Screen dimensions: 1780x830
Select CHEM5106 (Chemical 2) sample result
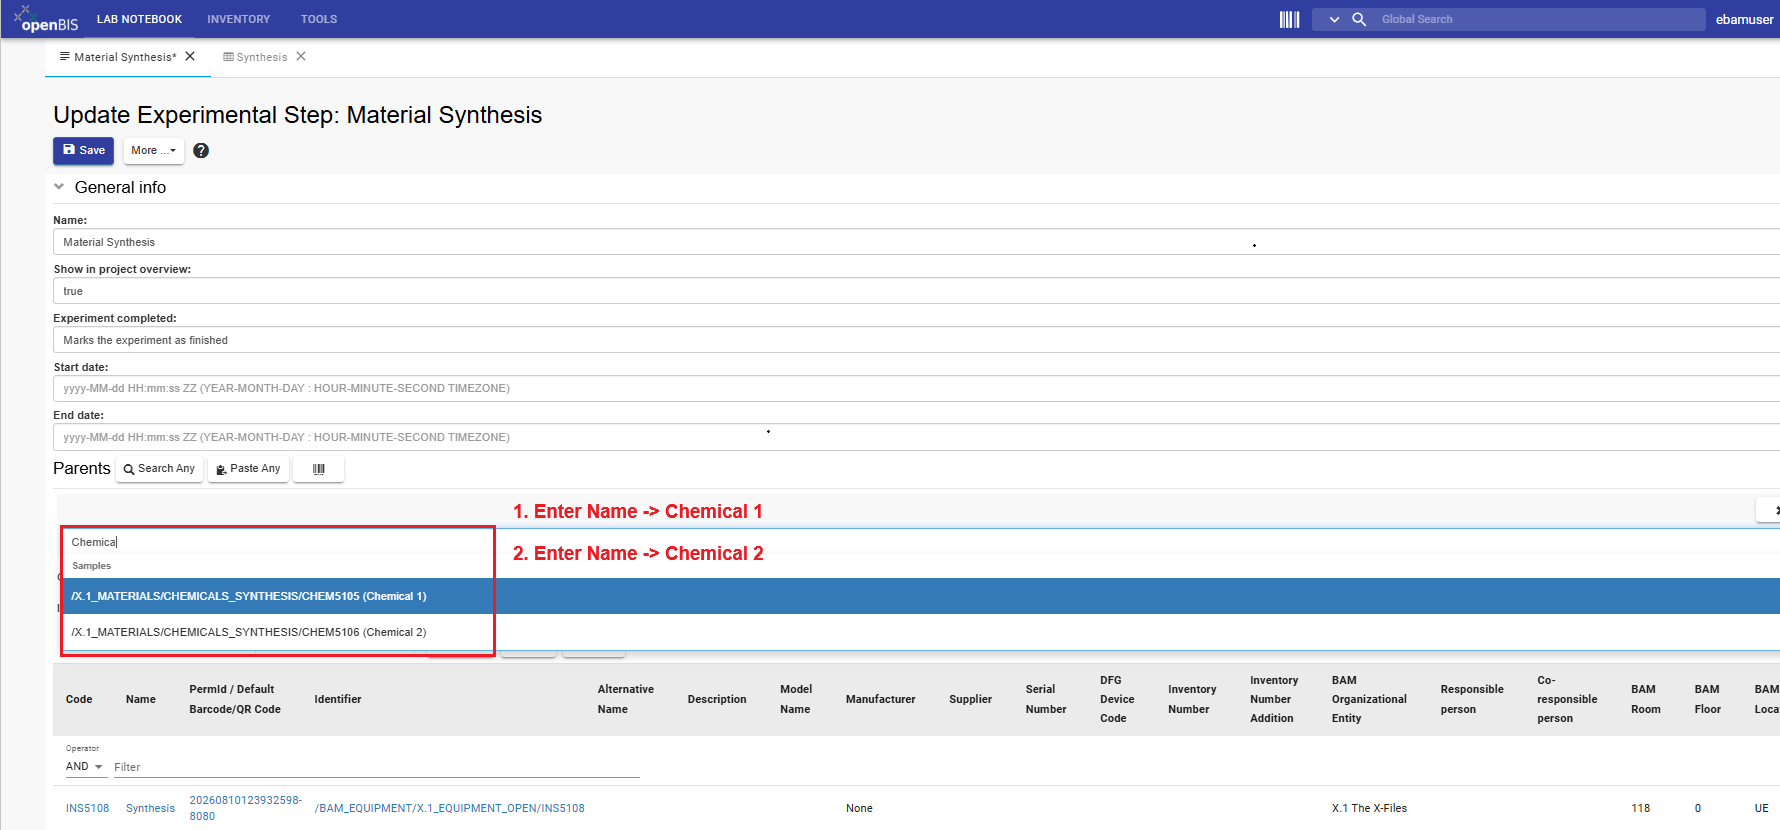pyautogui.click(x=920, y=632)
